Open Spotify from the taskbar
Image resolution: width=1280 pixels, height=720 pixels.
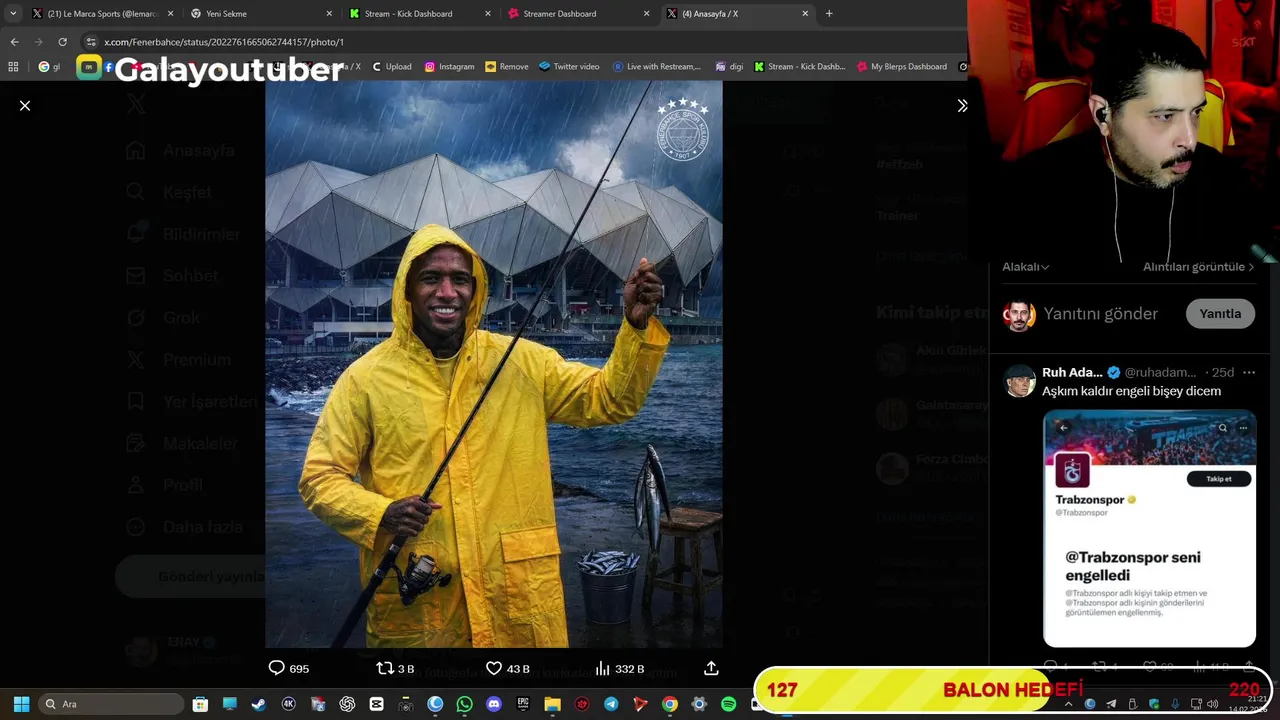point(728,704)
